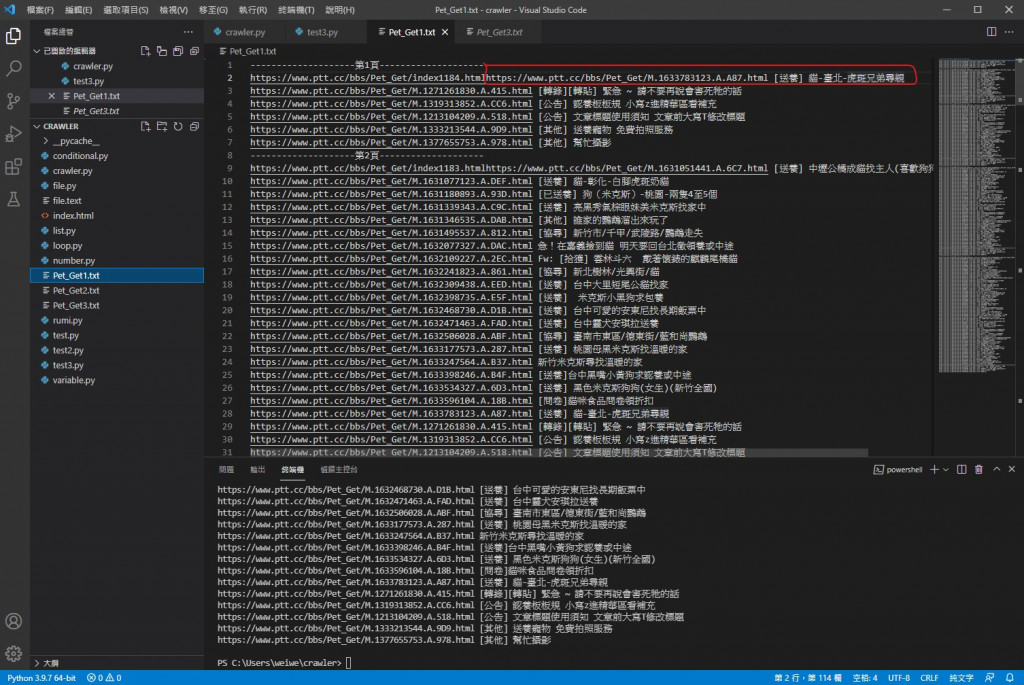1024x685 pixels.
Task: Open Source Control view
Action: point(14,101)
